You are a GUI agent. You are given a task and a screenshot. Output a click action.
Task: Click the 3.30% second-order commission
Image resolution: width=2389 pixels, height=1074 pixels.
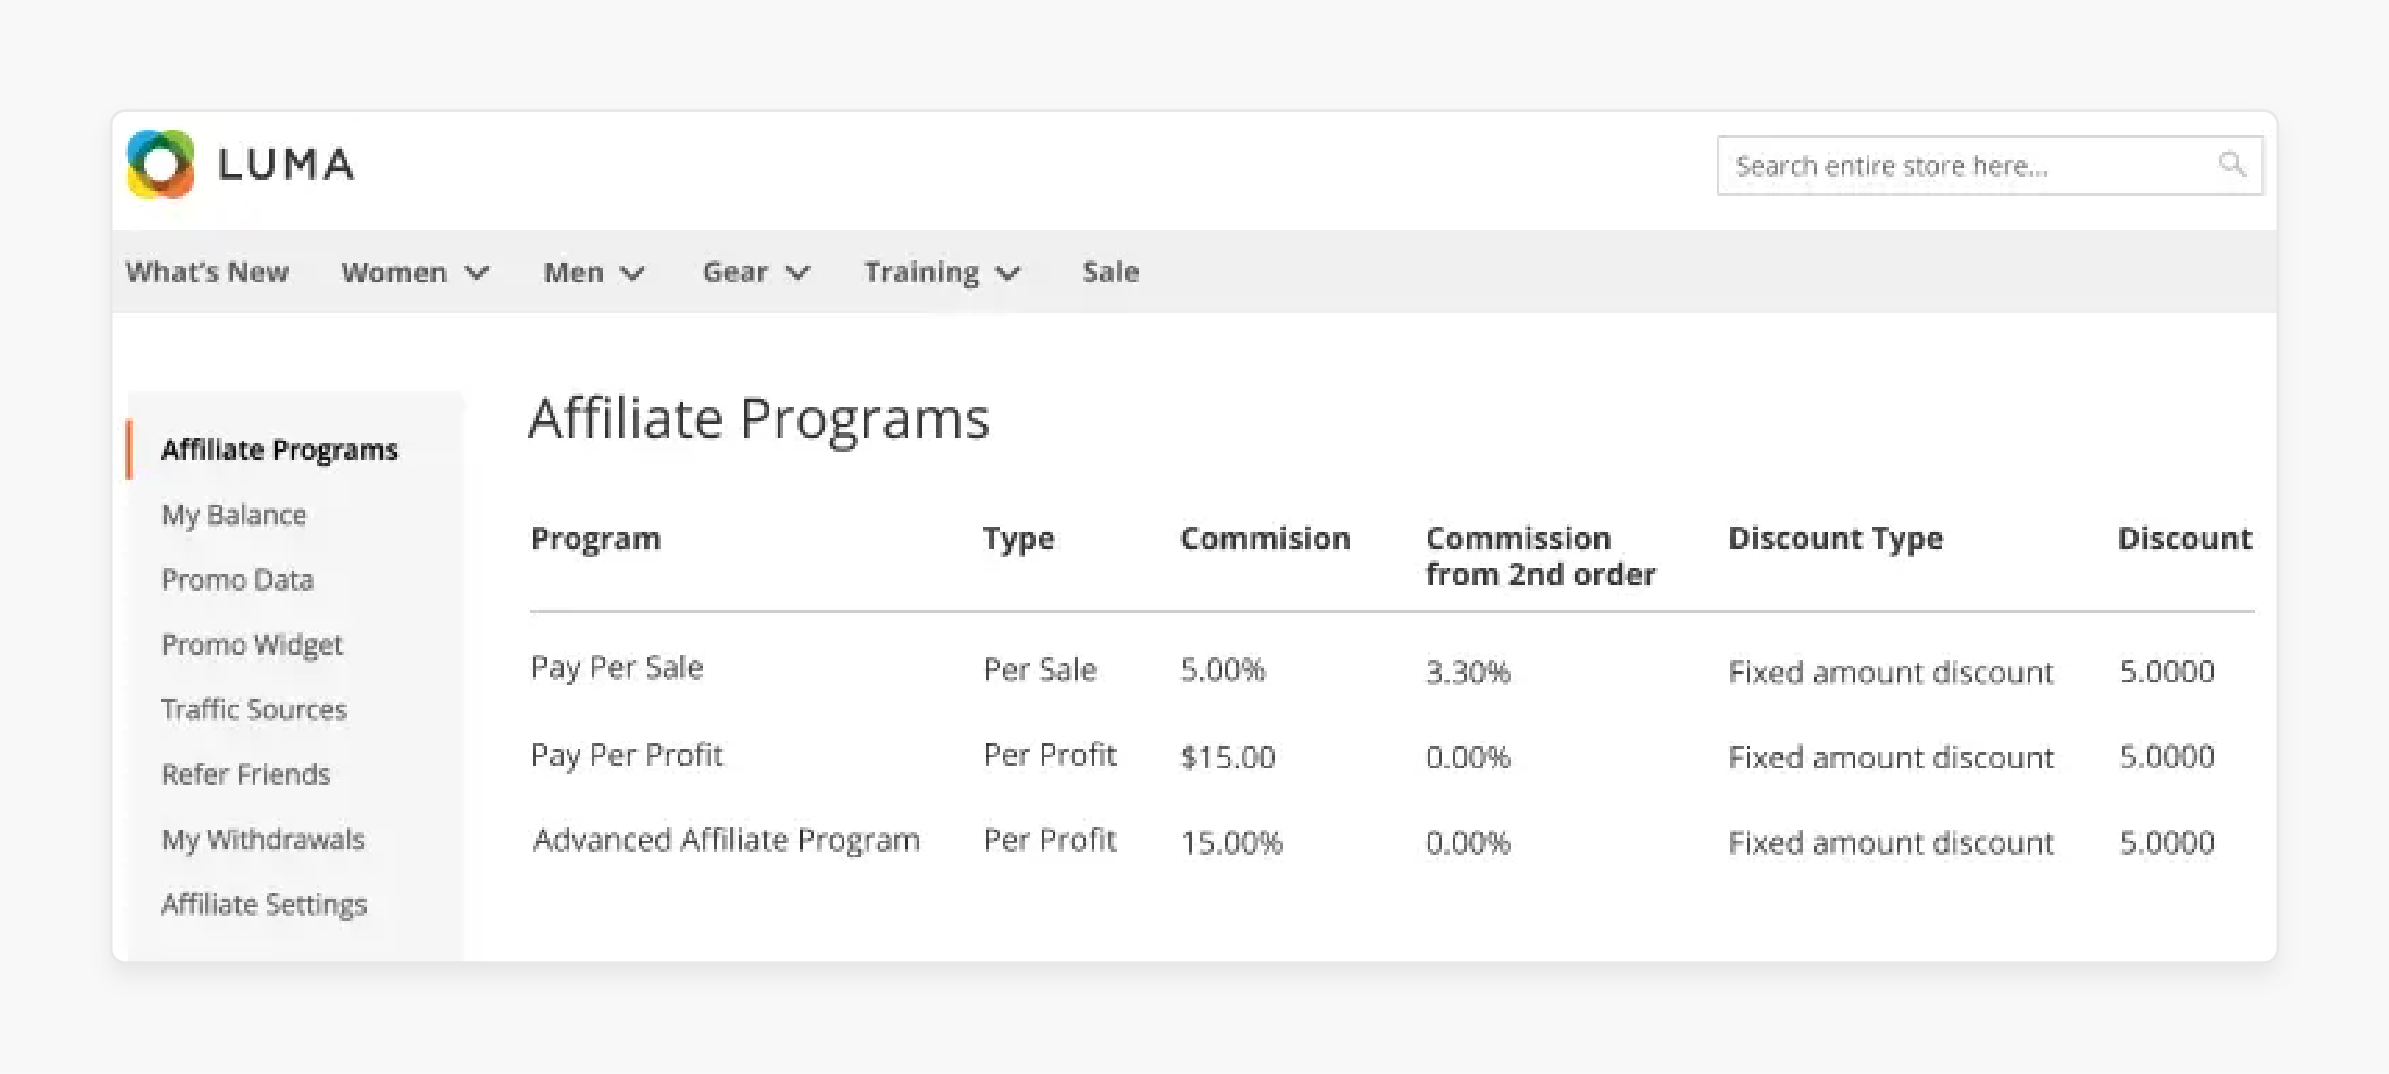tap(1468, 672)
